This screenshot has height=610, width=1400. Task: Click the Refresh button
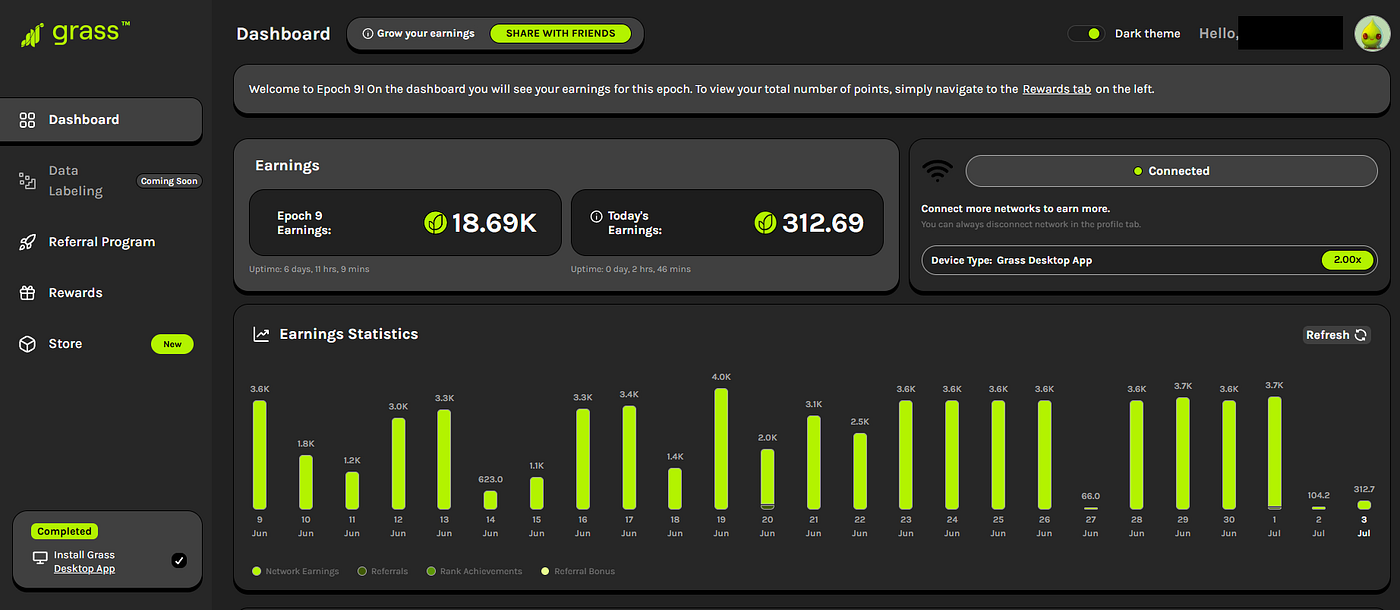click(1337, 335)
